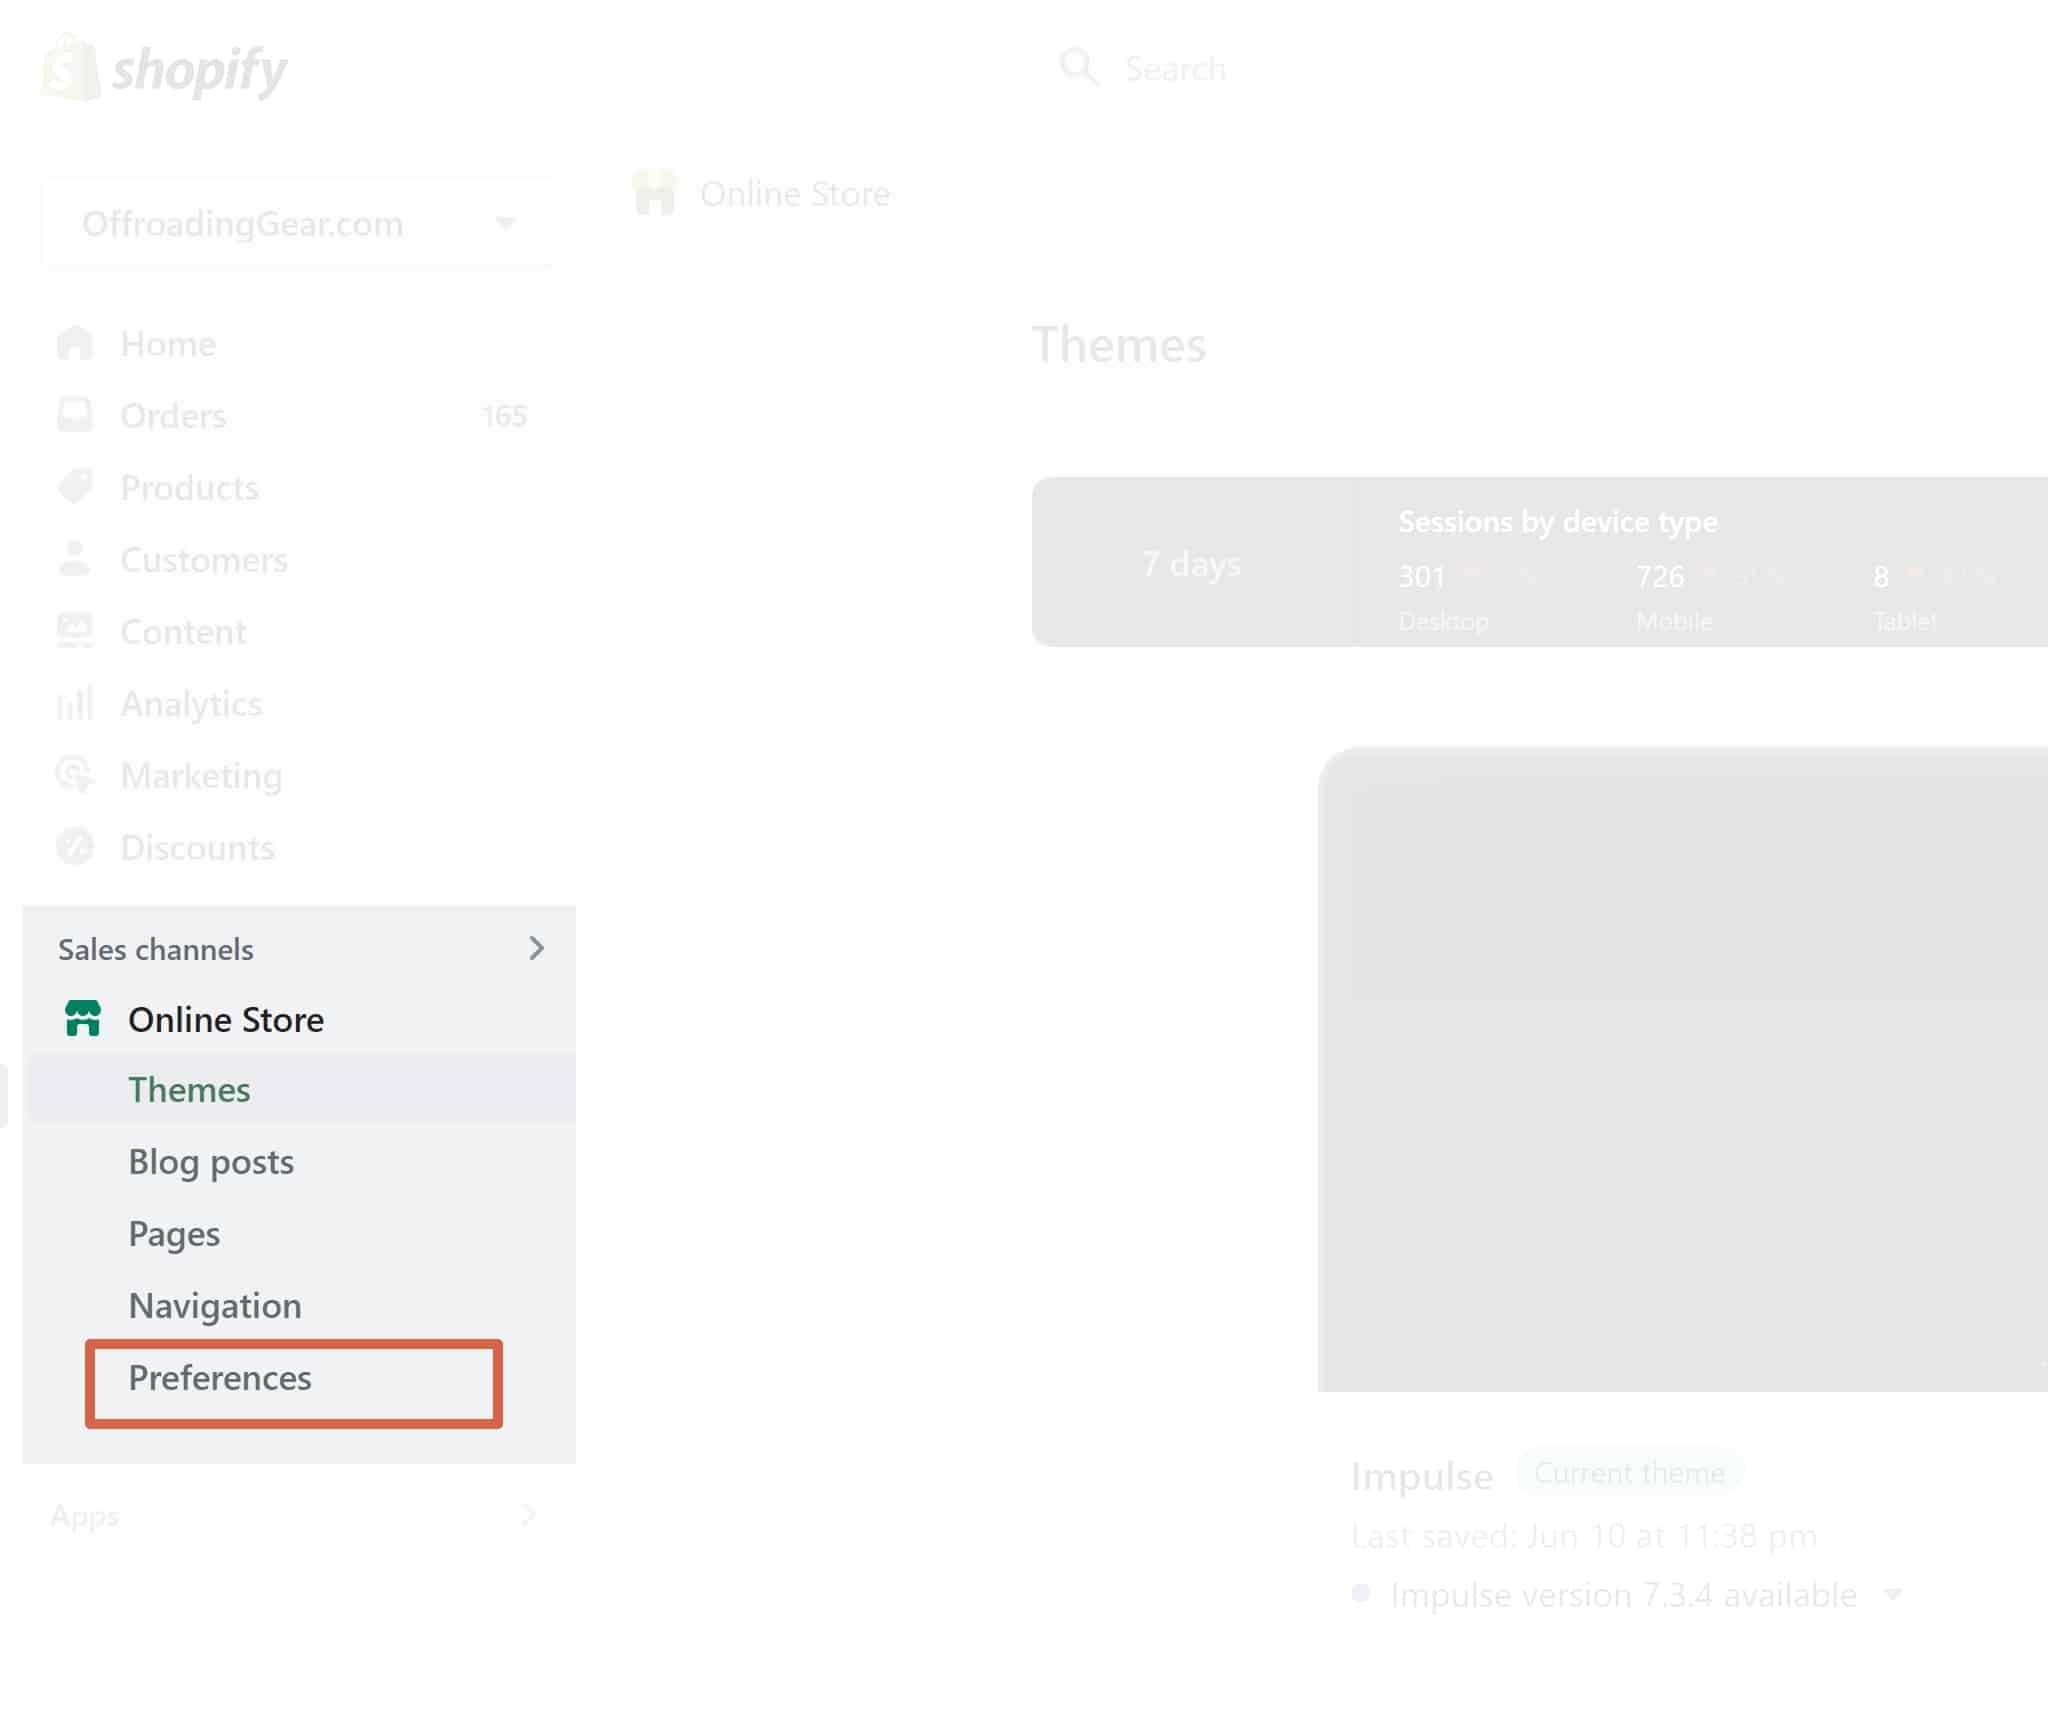The image size is (2048, 1716).
Task: Open Blog posts under Online Store
Action: point(211,1162)
